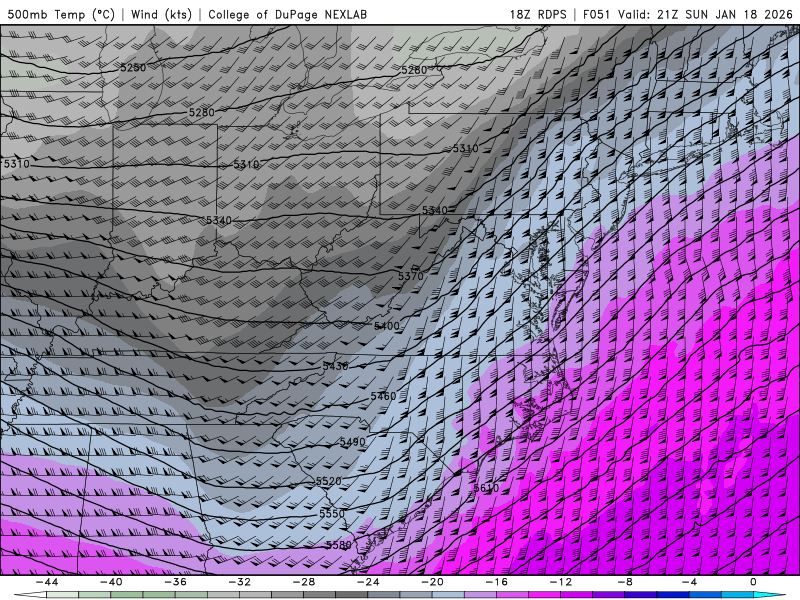Image resolution: width=800 pixels, height=600 pixels.
Task: Click the '500mb Temp (°C)' title text
Action: (61, 14)
